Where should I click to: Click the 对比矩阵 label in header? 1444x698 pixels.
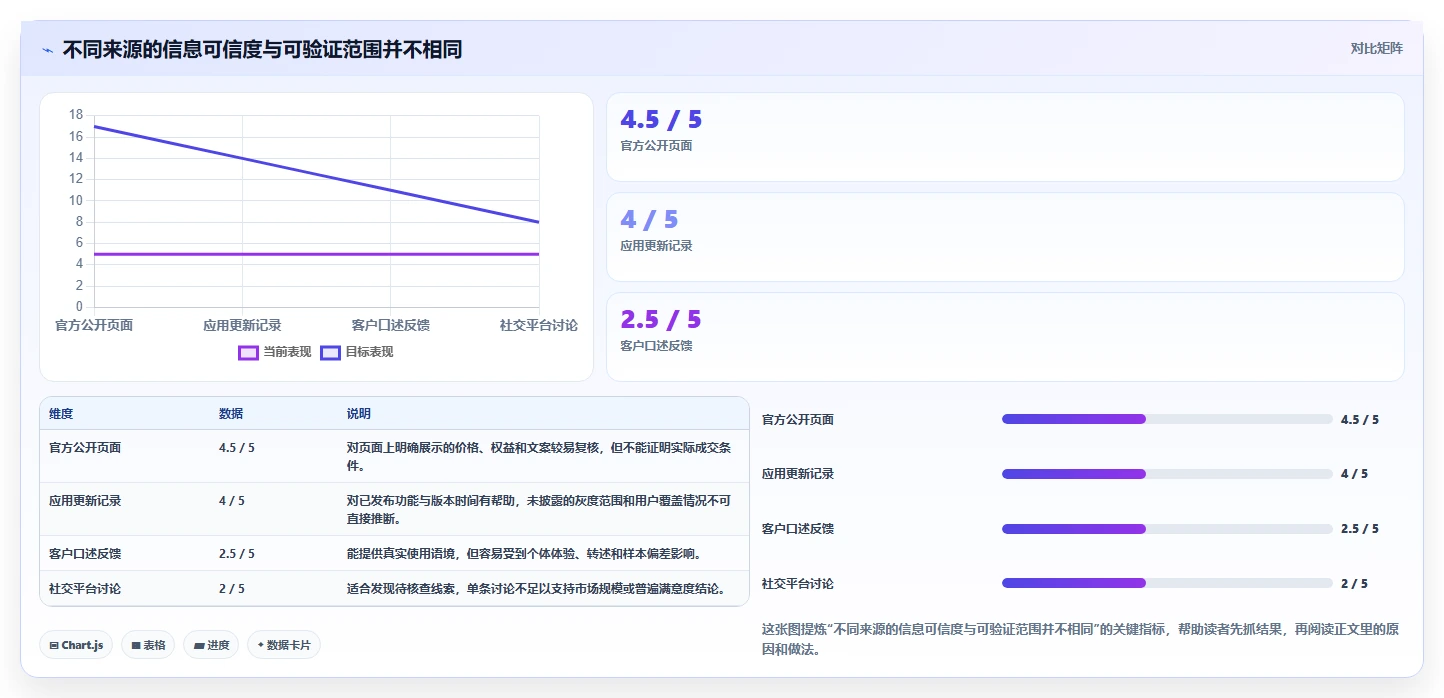pos(1376,48)
